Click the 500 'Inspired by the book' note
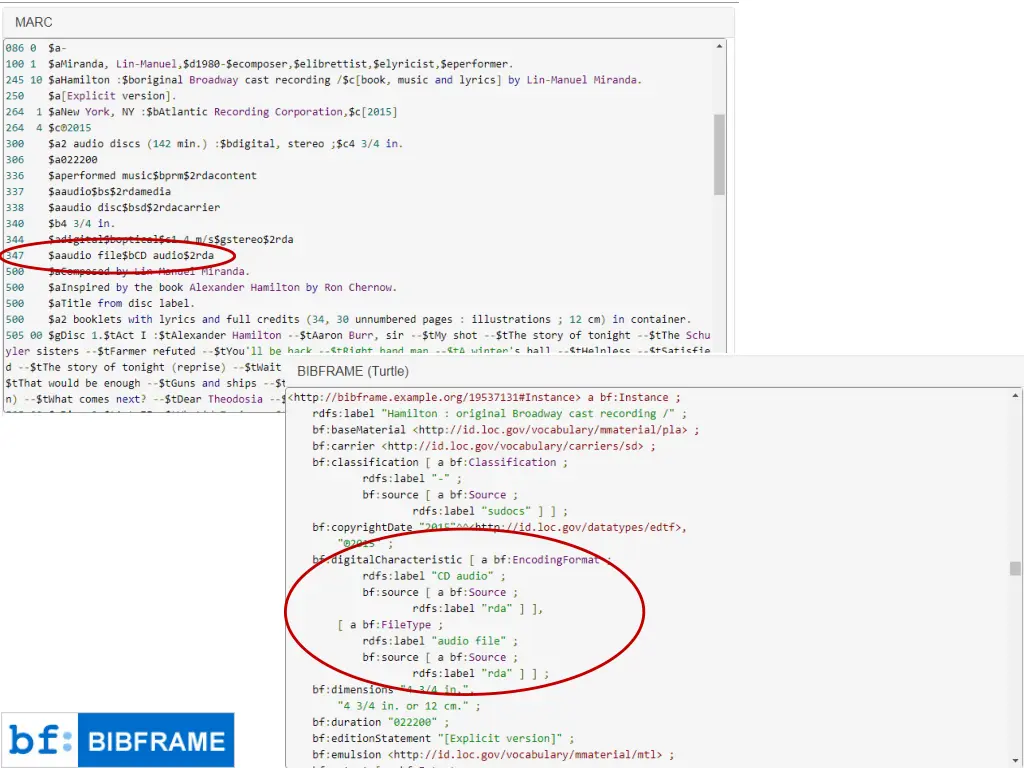Screen dimensions: 1024x768 point(201,287)
